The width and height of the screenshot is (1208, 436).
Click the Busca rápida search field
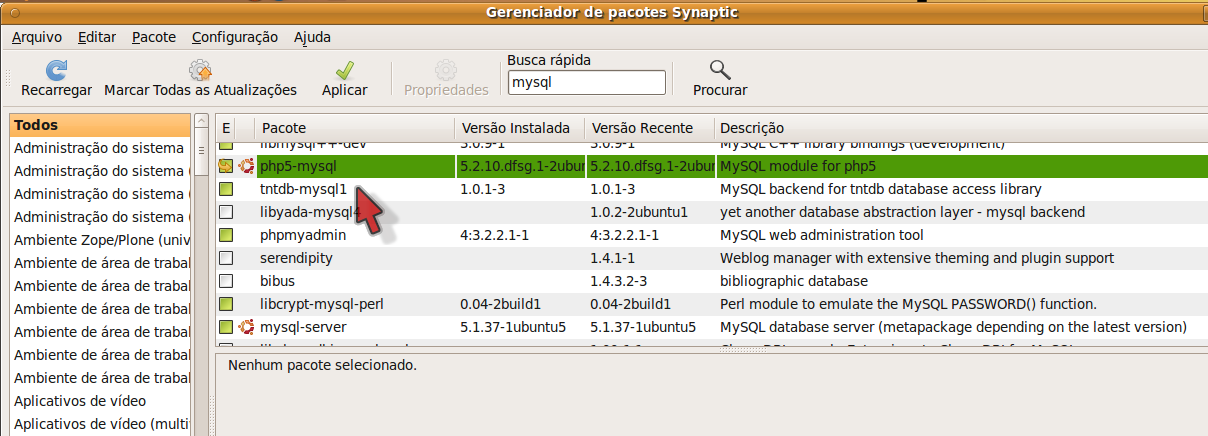tap(586, 84)
